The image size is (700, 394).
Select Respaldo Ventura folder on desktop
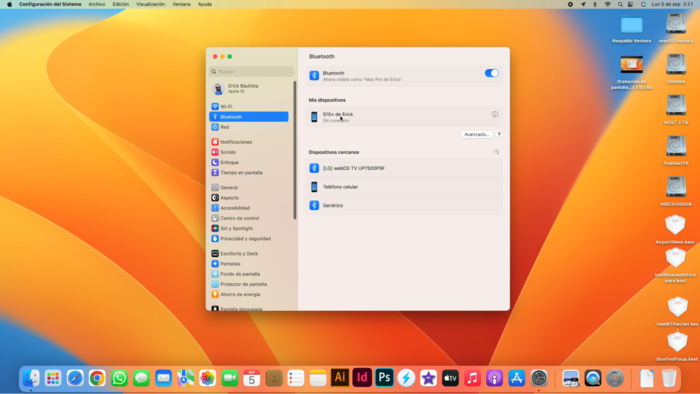point(631,29)
